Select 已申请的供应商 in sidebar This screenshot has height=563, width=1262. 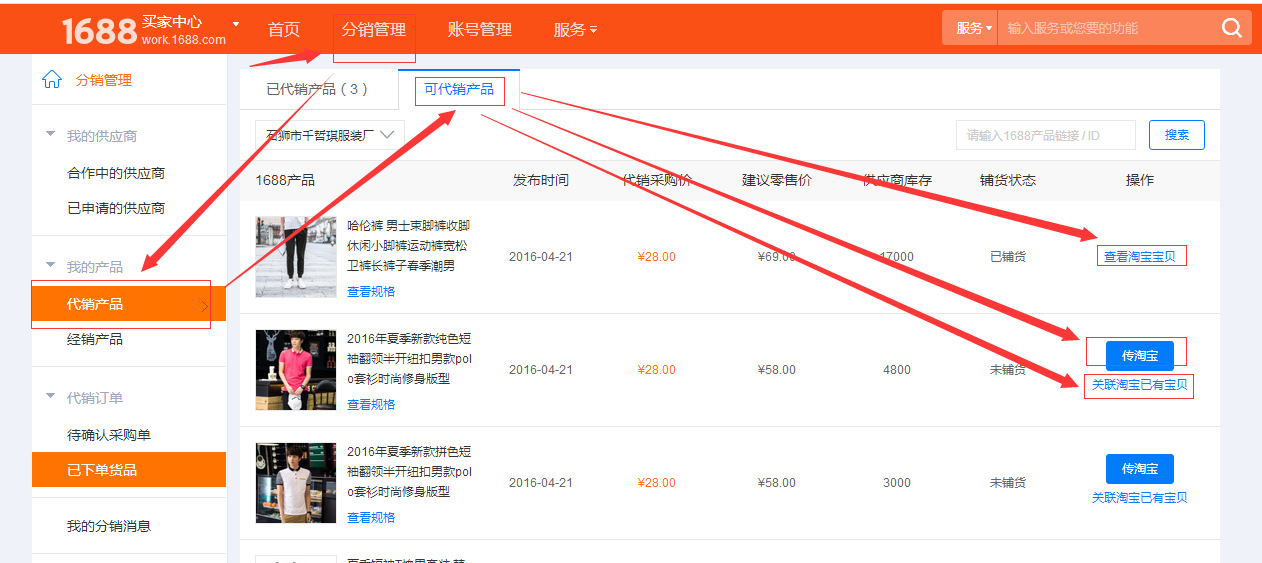[x=116, y=208]
